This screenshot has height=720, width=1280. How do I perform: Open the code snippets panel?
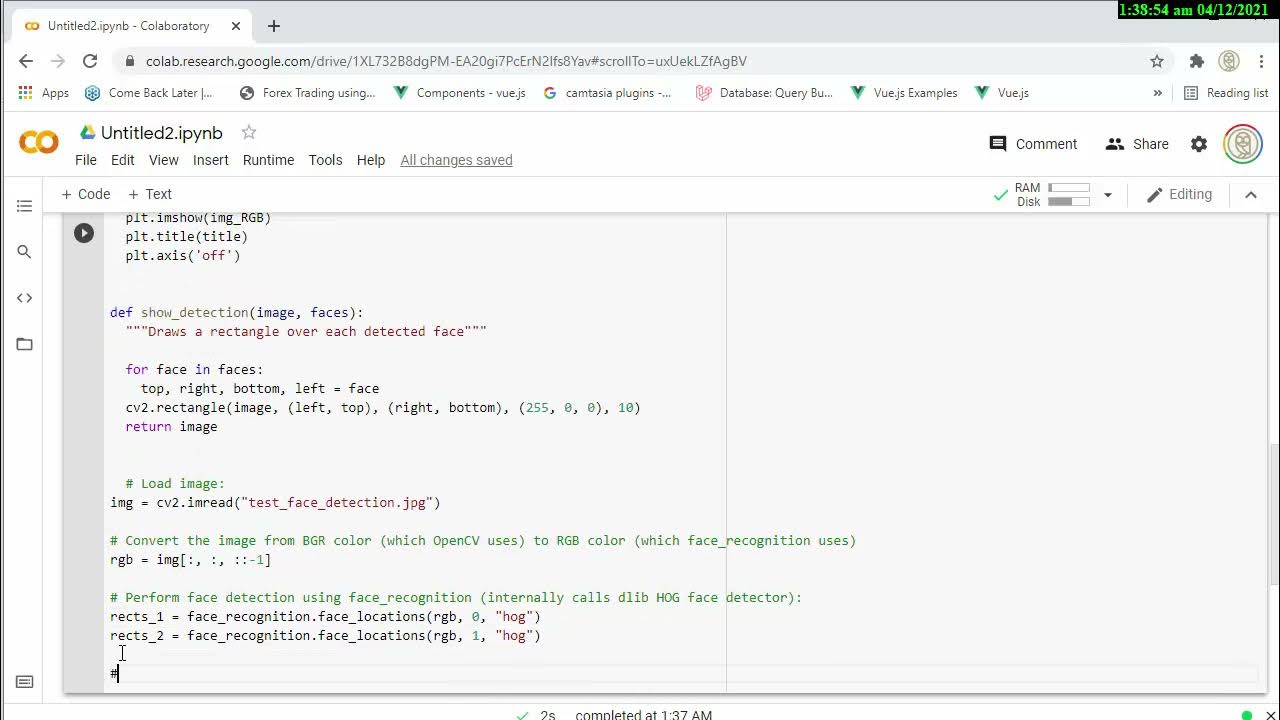point(24,298)
